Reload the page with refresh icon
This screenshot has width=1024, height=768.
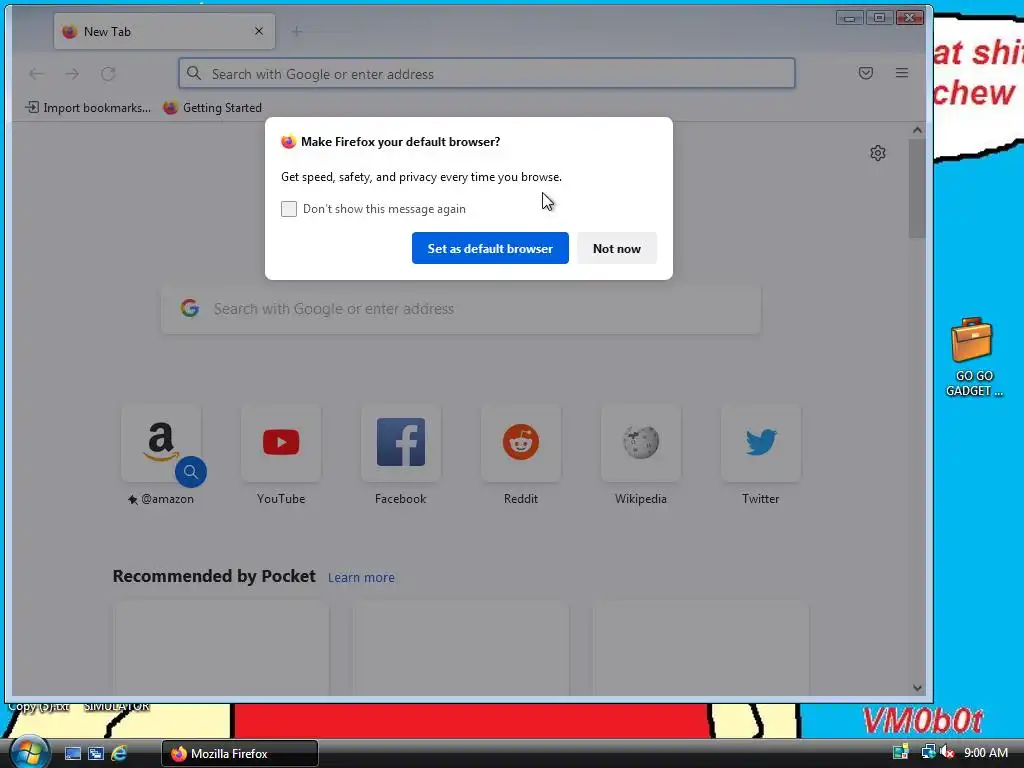pos(108,74)
